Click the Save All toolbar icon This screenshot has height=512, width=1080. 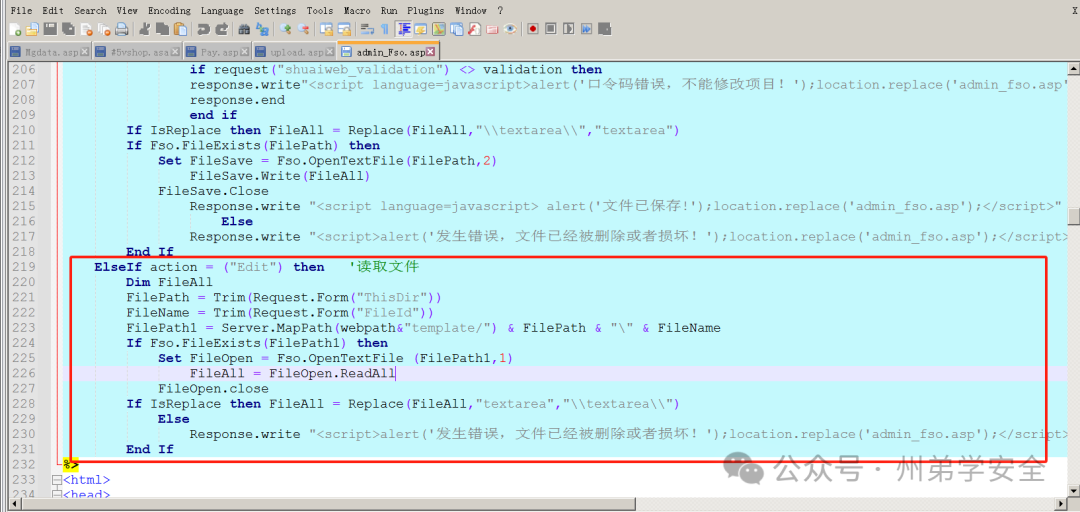[68, 29]
